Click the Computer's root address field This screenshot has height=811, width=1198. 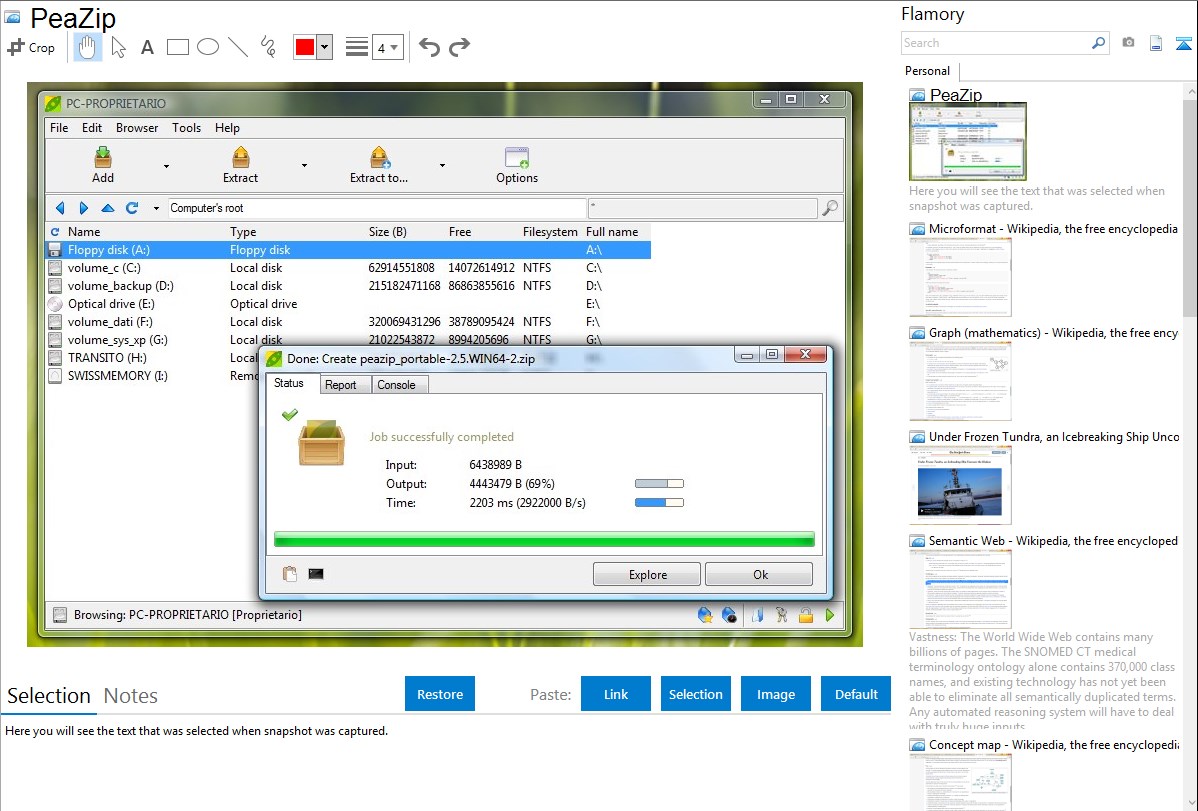(x=377, y=208)
